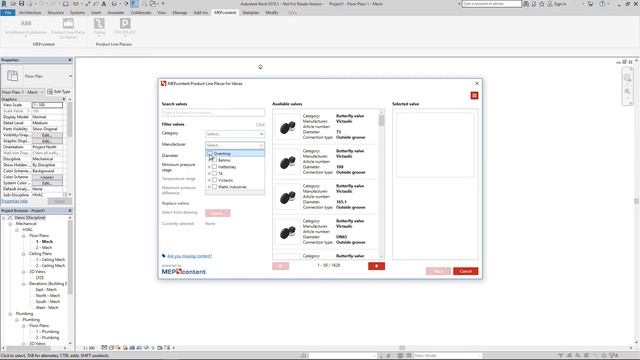The height and width of the screenshot is (360, 640).
Task: Open the Annotate ribbon tab
Action: tap(116, 13)
